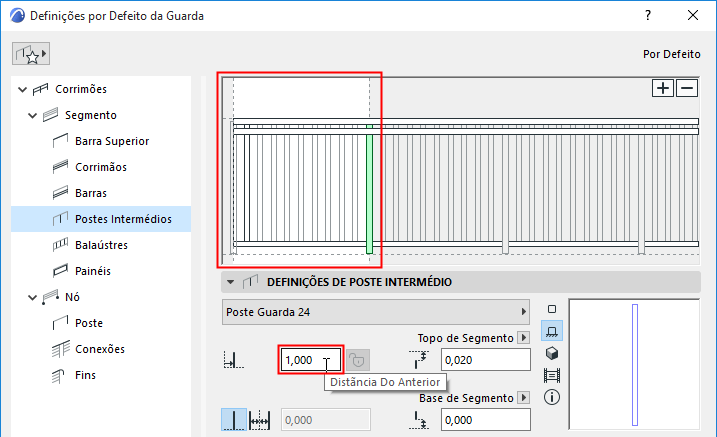Click the top of segment offset icon
The image size is (717, 437).
click(419, 360)
